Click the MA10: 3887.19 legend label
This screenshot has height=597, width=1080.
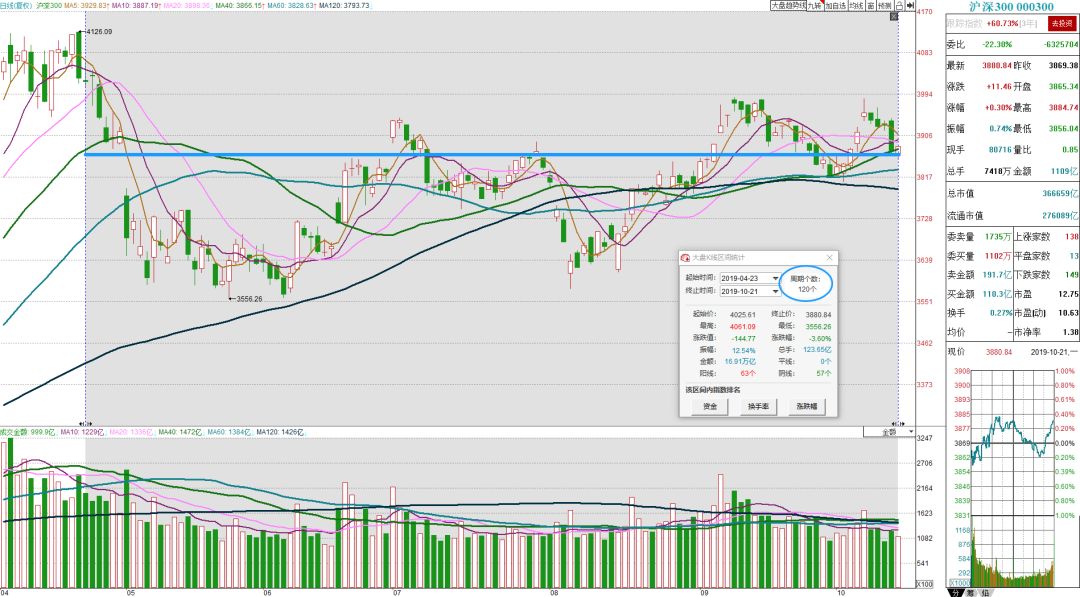coord(136,6)
